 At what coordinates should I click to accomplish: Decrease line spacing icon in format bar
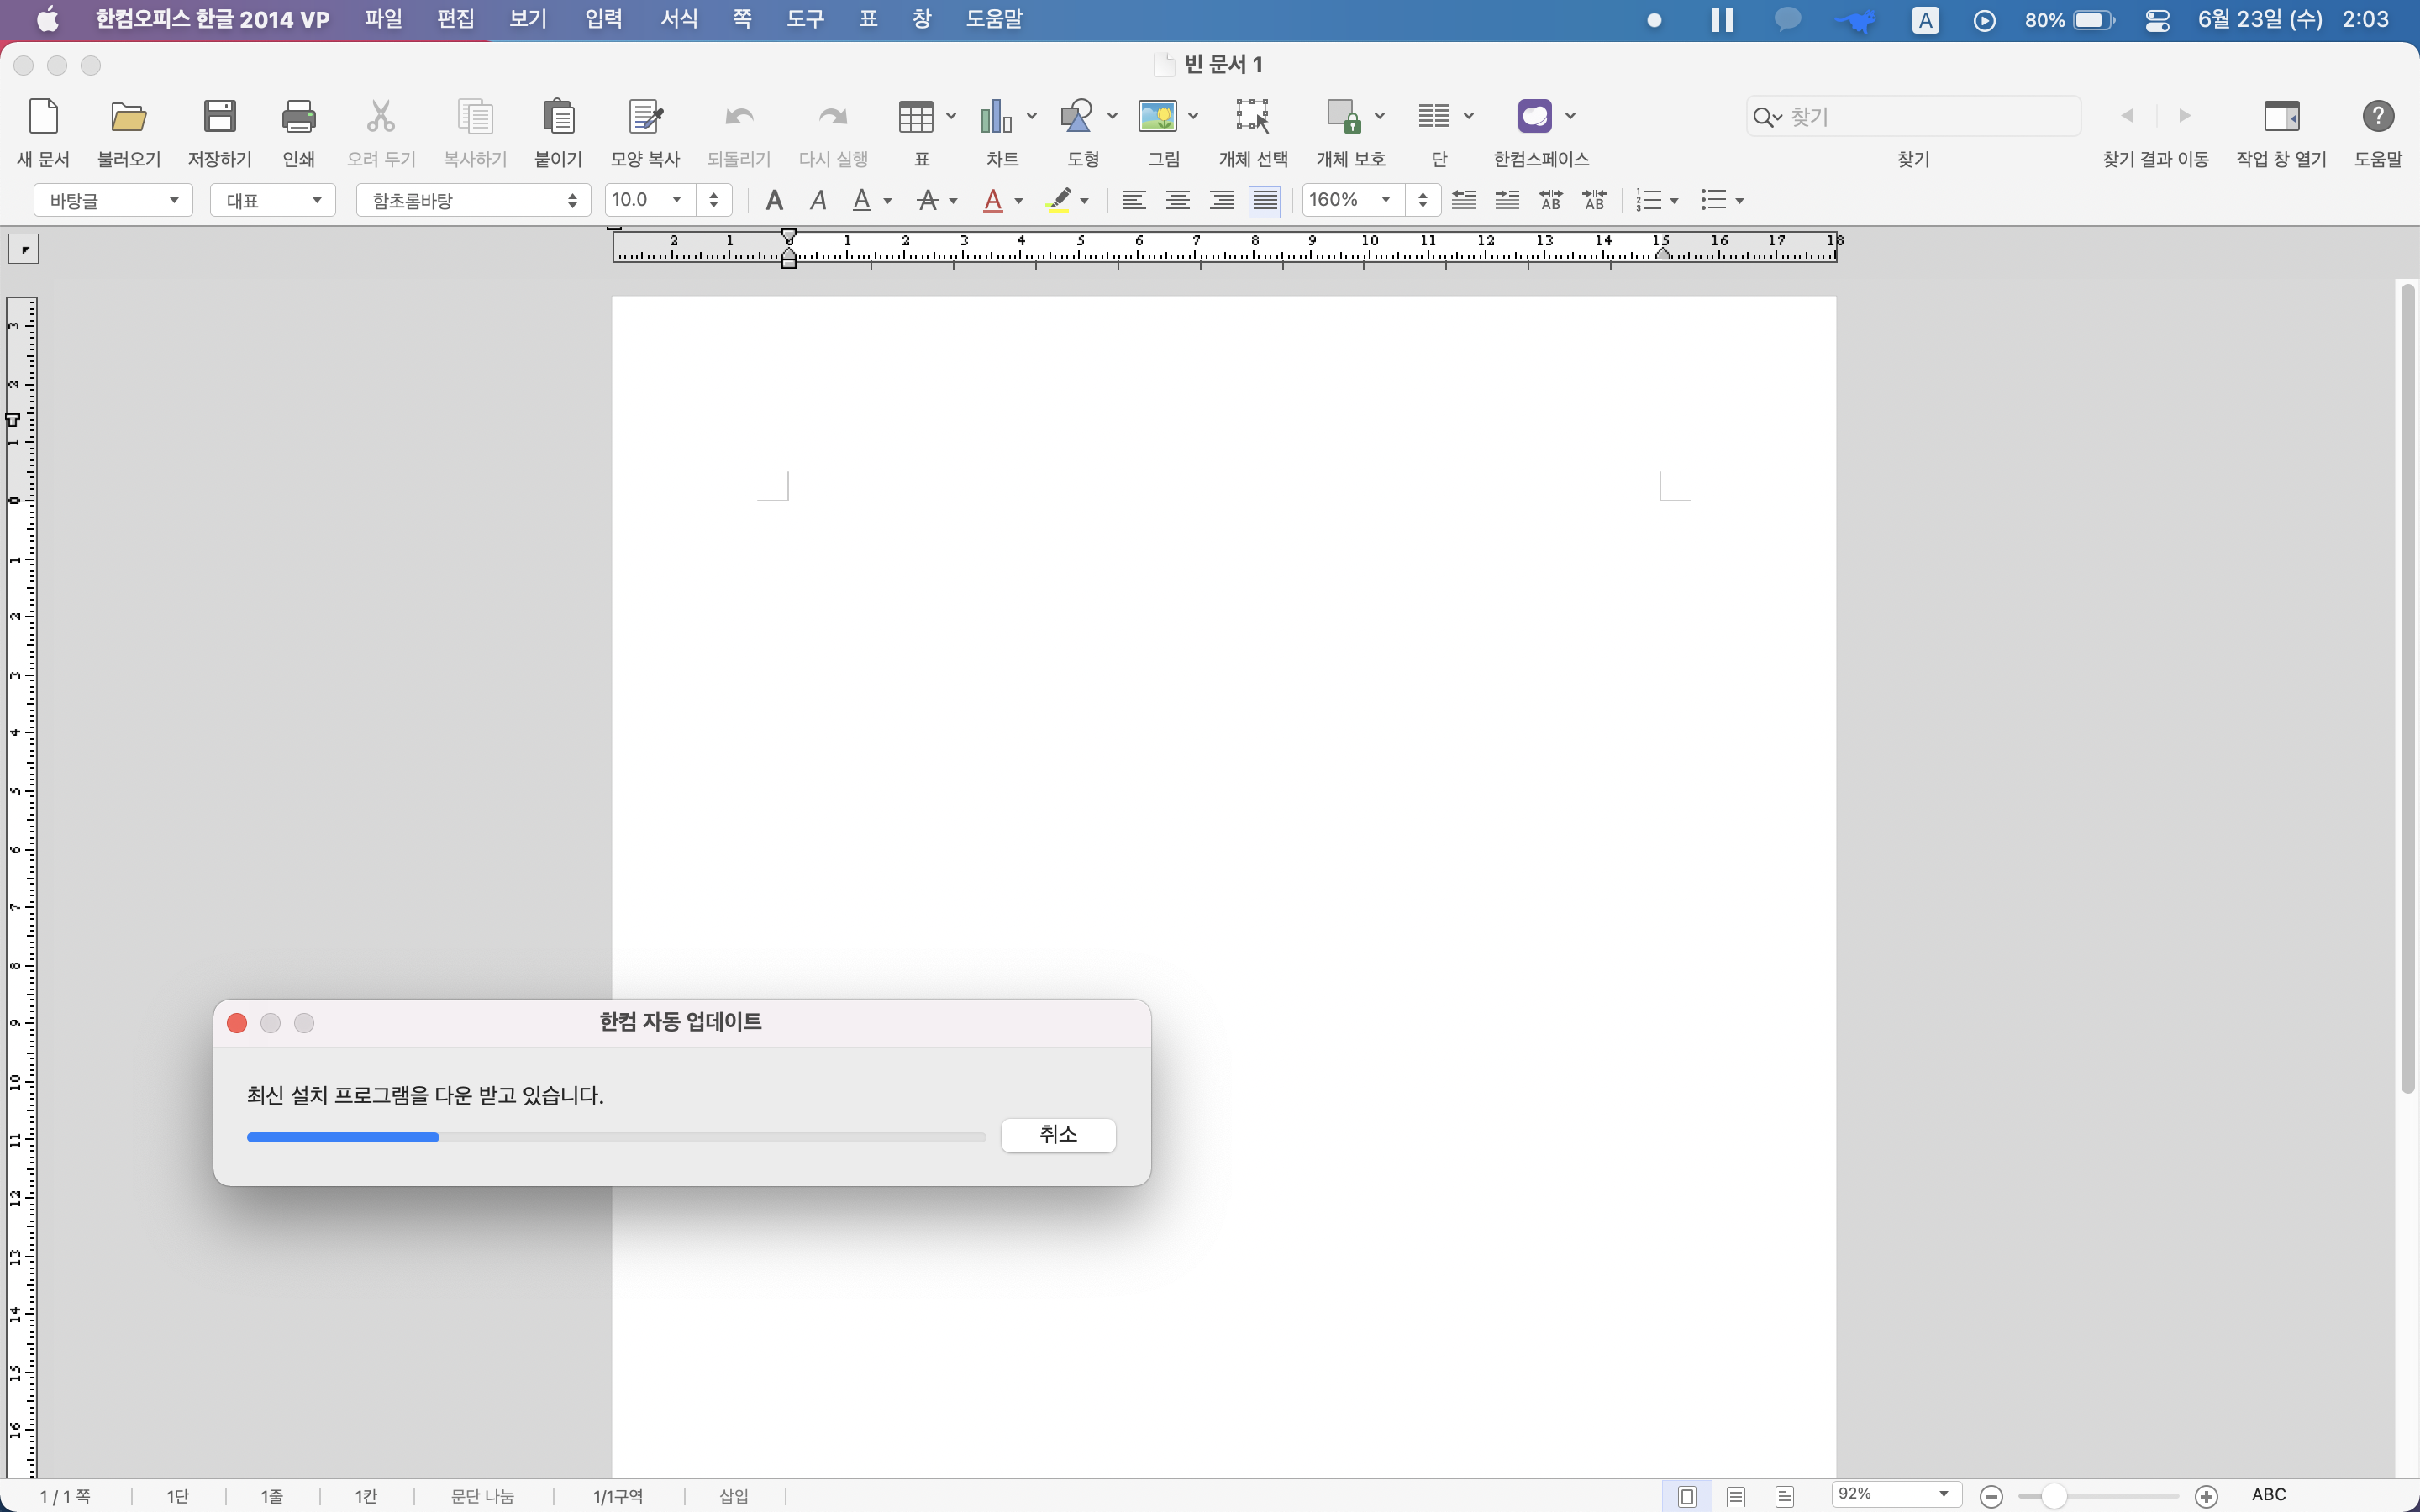[1463, 200]
